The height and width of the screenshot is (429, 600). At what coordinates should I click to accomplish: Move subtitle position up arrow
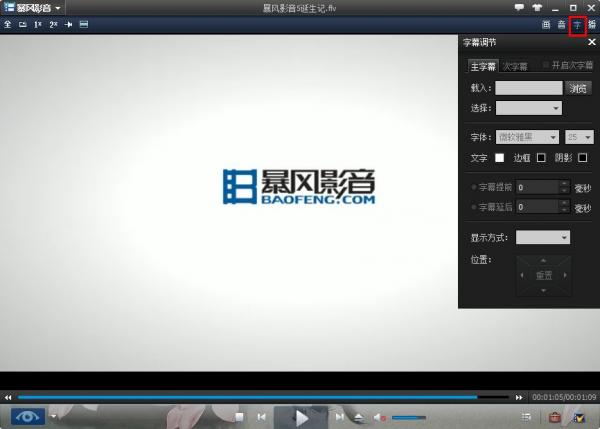[543, 261]
